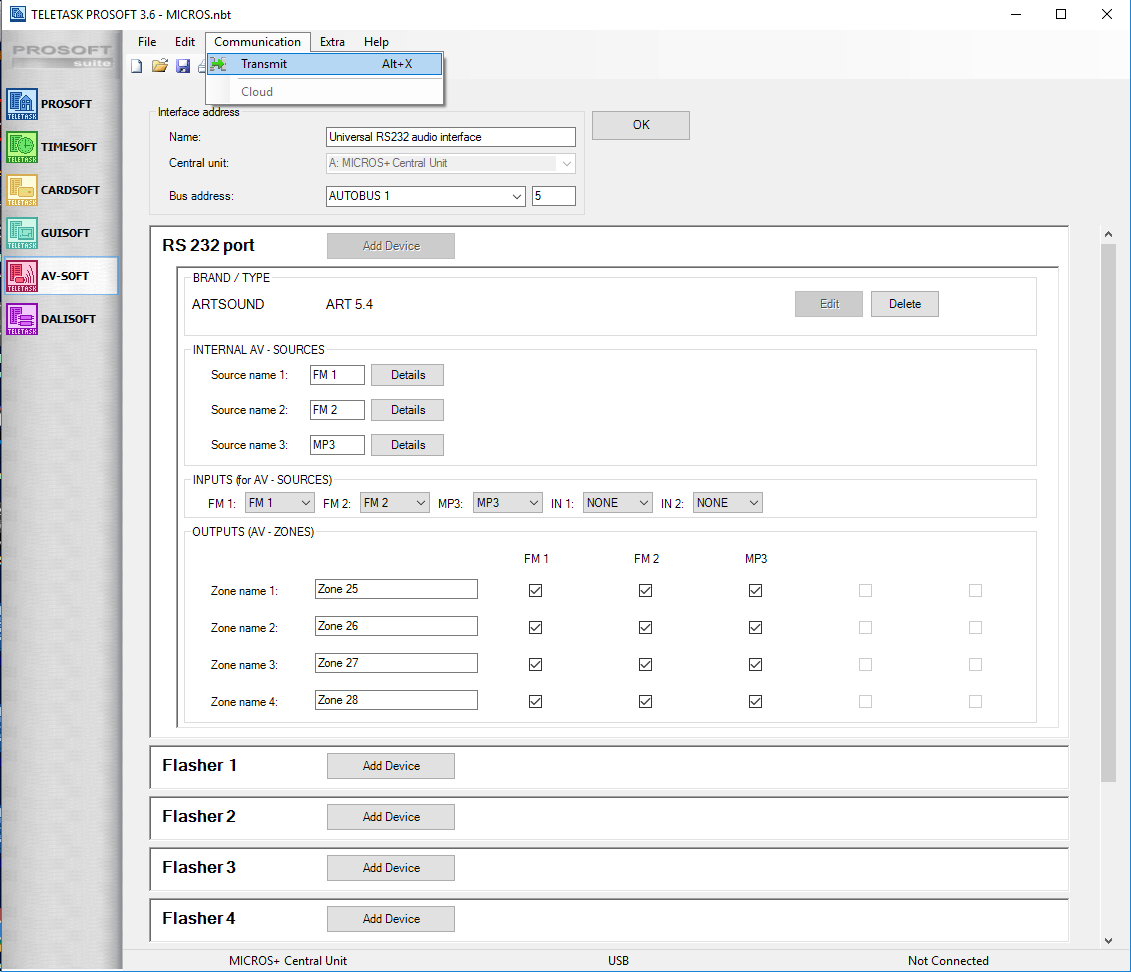Toggle MP3 checkbox for Zone 26
Screen dimensions: 1131x972
pyautogui.click(x=755, y=628)
